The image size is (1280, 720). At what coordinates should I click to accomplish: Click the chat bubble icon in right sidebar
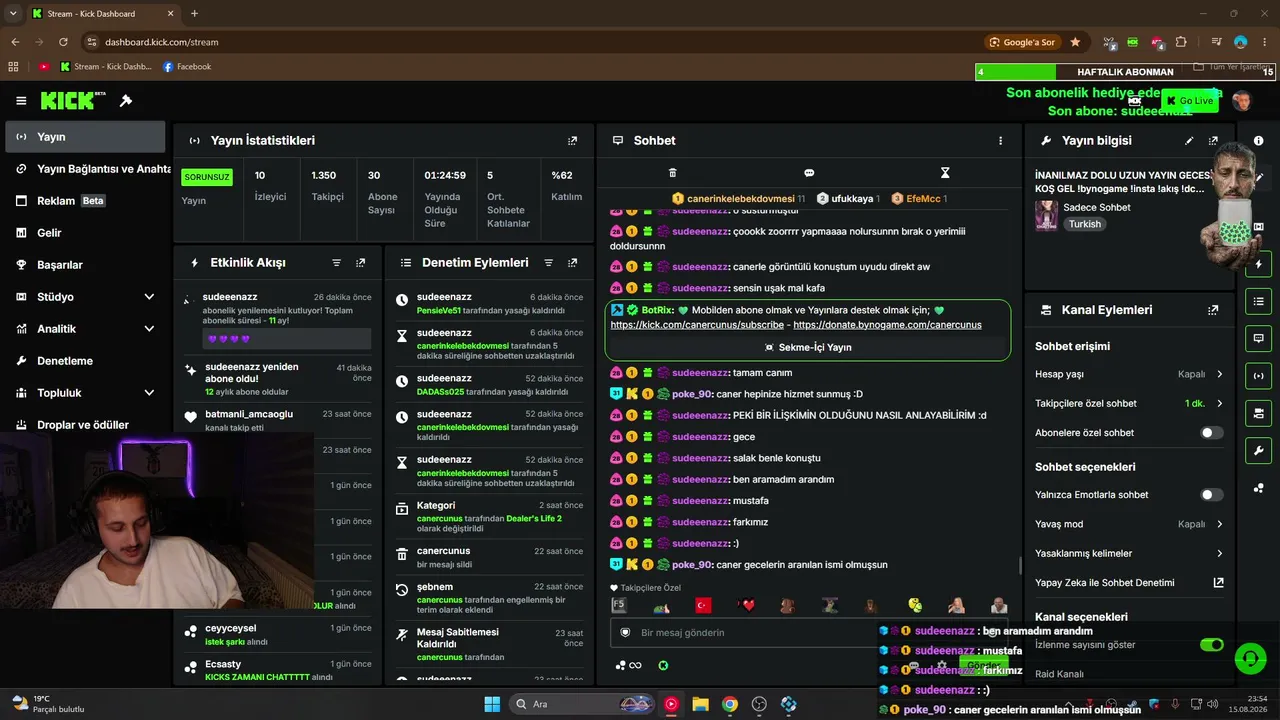(x=1259, y=339)
